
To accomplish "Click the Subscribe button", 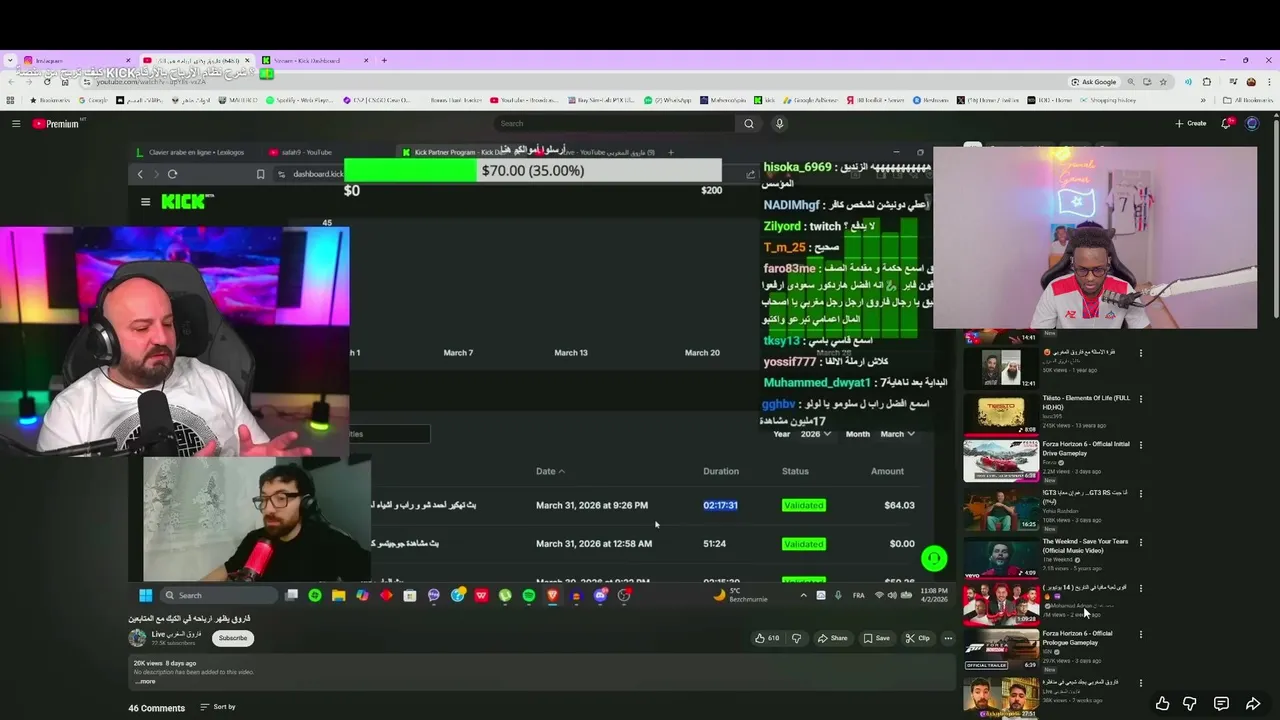I will point(233,638).
